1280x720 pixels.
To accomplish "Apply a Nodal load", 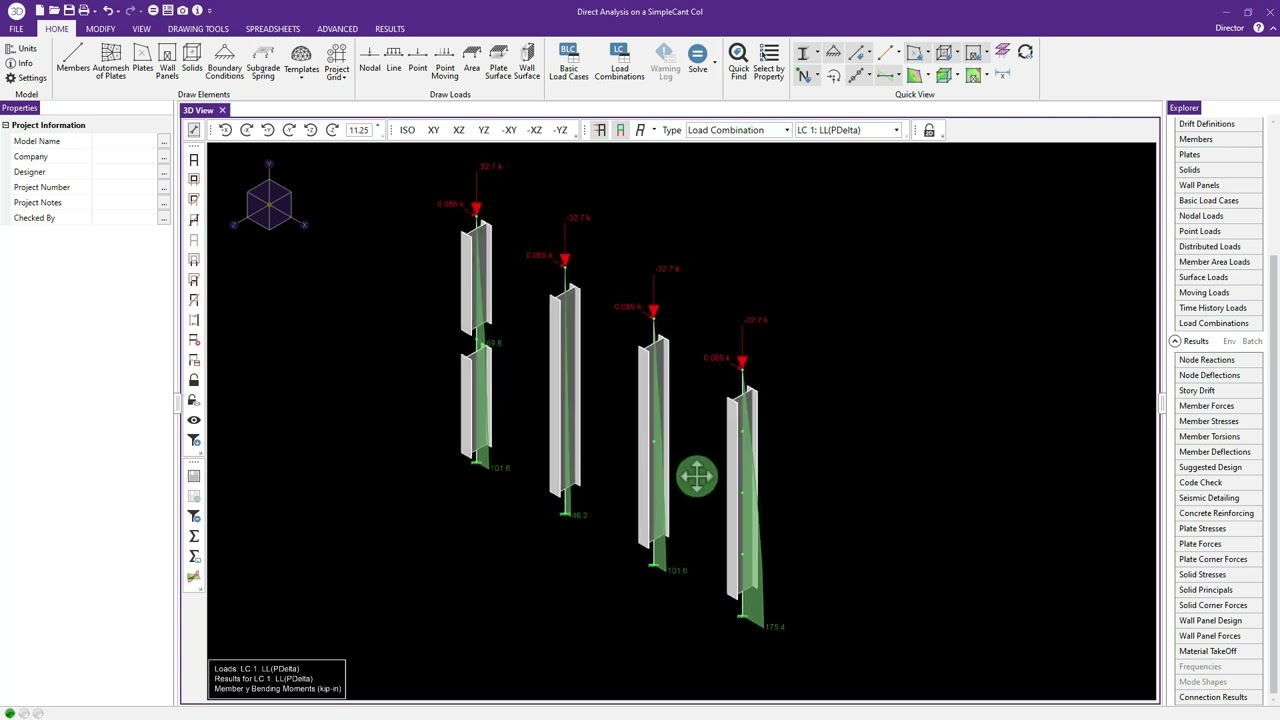I will click(x=370, y=60).
